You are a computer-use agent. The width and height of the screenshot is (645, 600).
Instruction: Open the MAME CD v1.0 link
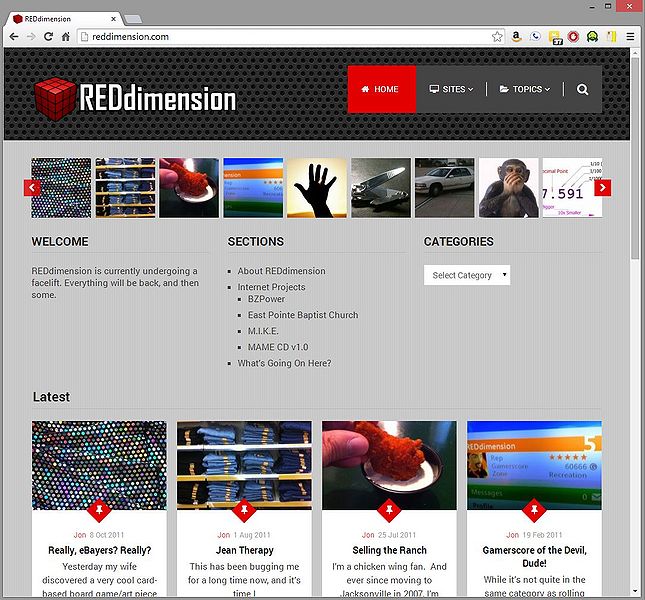[278, 347]
